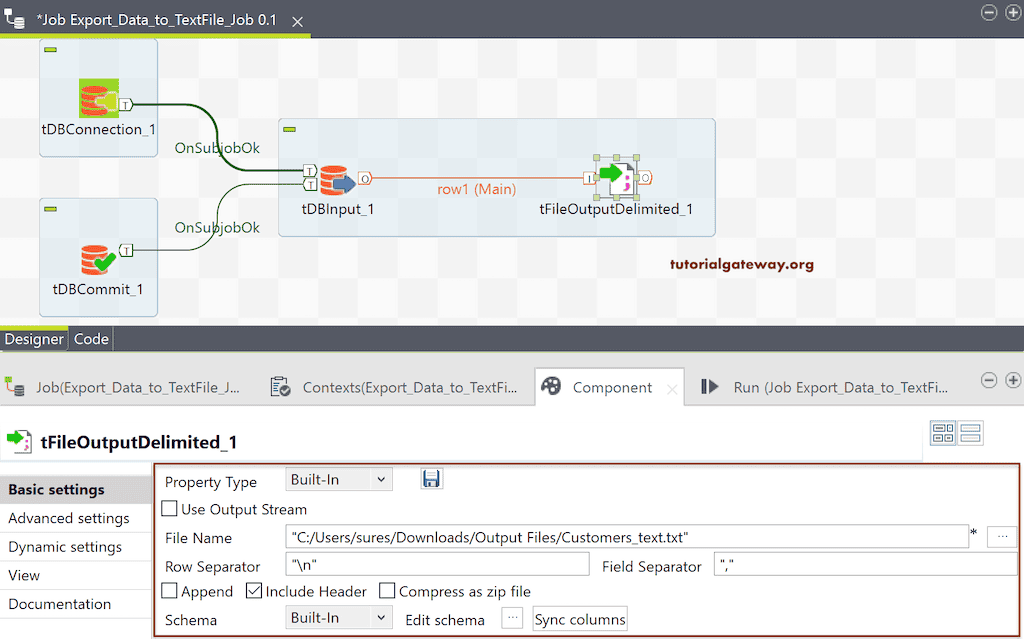Open Dynamic settings section
The height and width of the screenshot is (639, 1024).
[76, 547]
